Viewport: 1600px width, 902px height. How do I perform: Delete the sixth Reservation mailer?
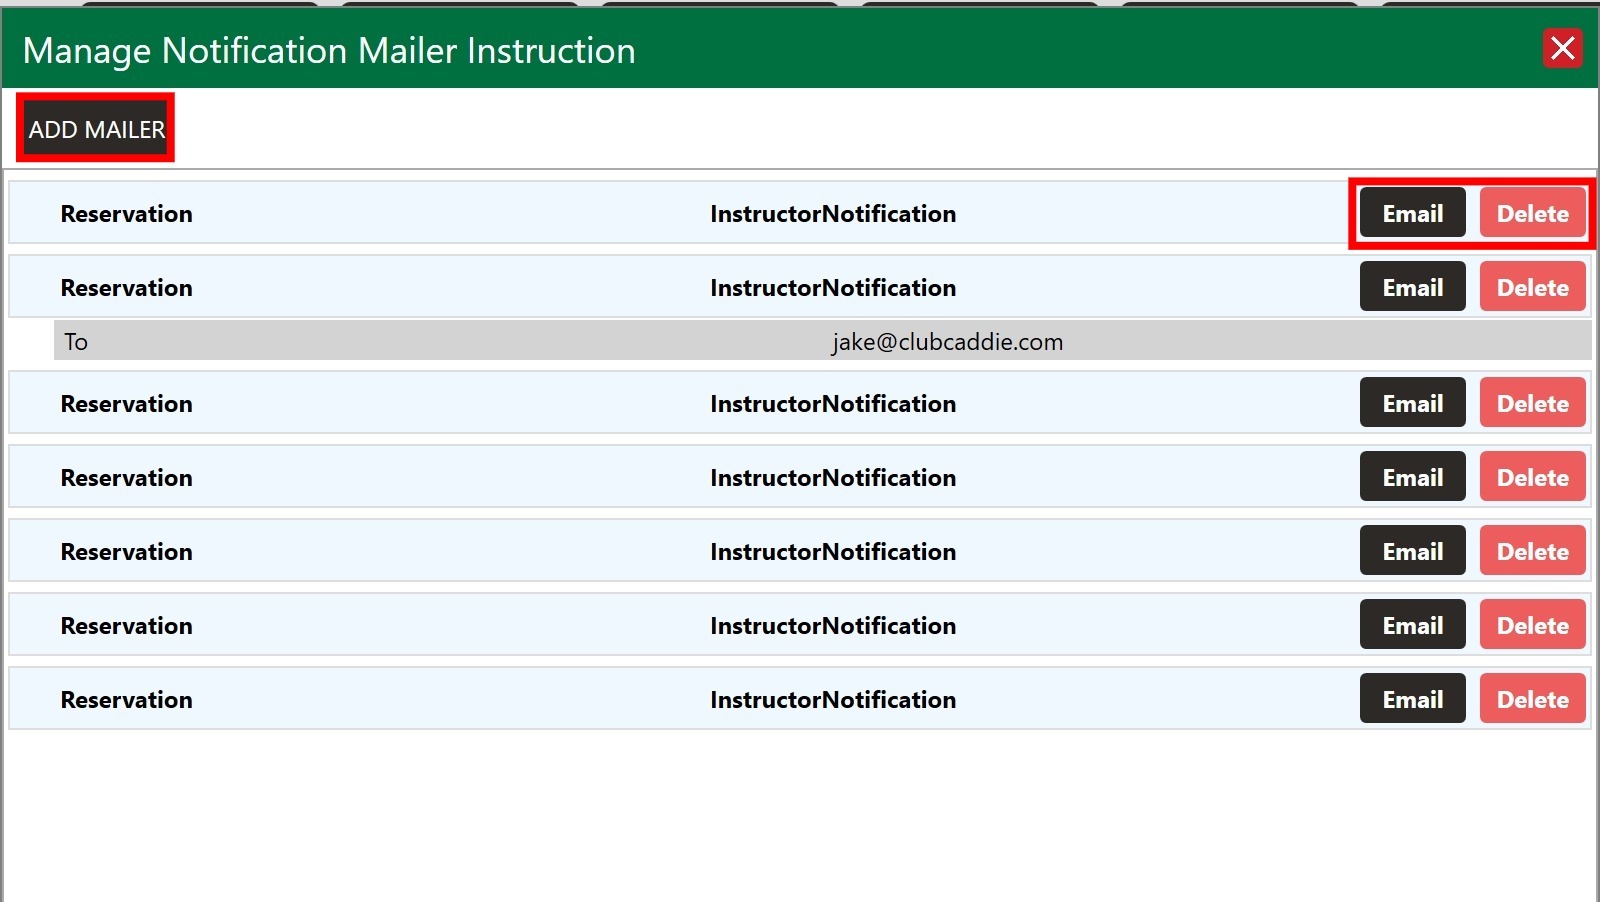click(1532, 625)
